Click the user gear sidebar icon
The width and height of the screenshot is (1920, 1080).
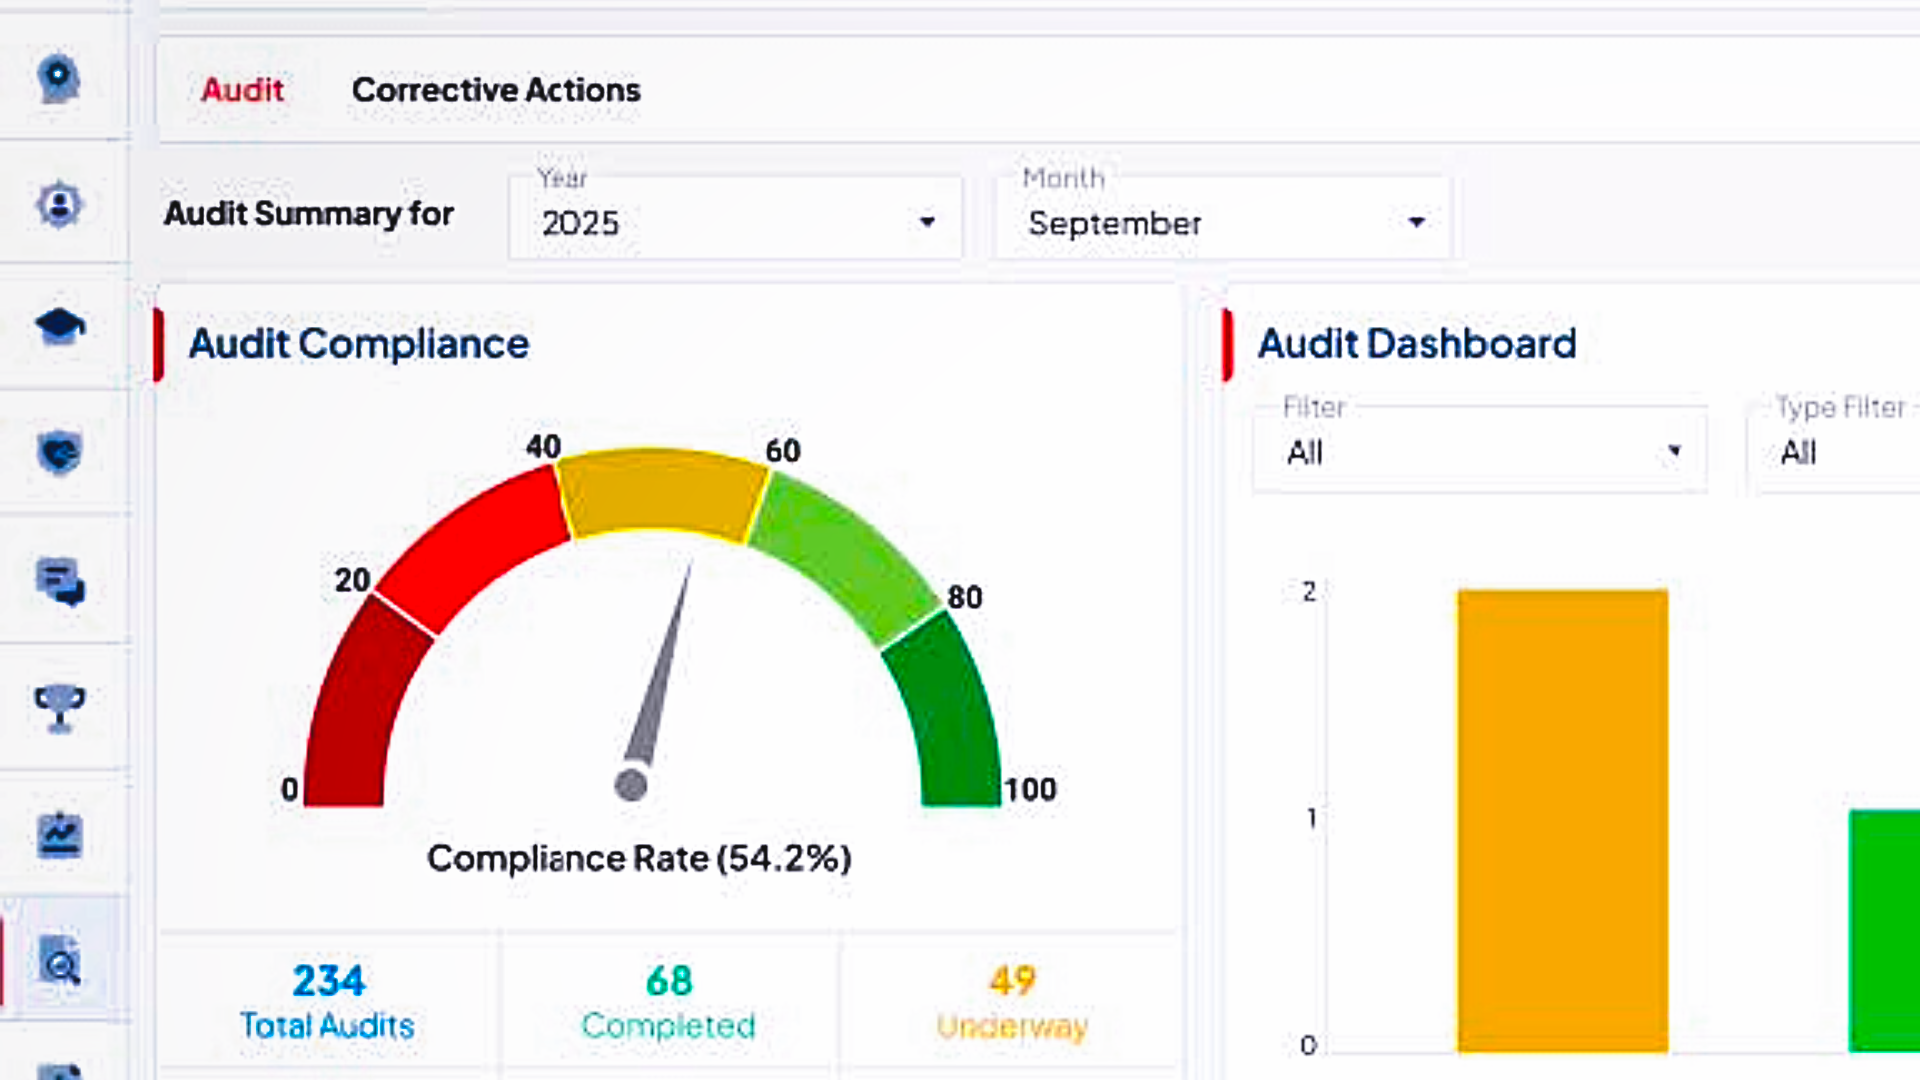(59, 205)
